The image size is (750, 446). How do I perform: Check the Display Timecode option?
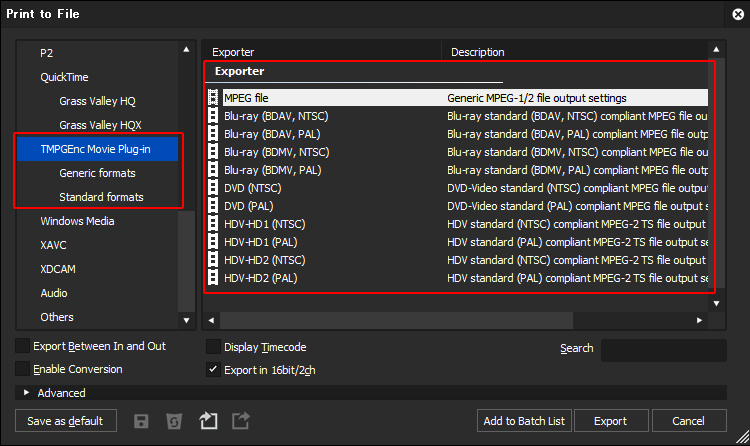tap(213, 346)
